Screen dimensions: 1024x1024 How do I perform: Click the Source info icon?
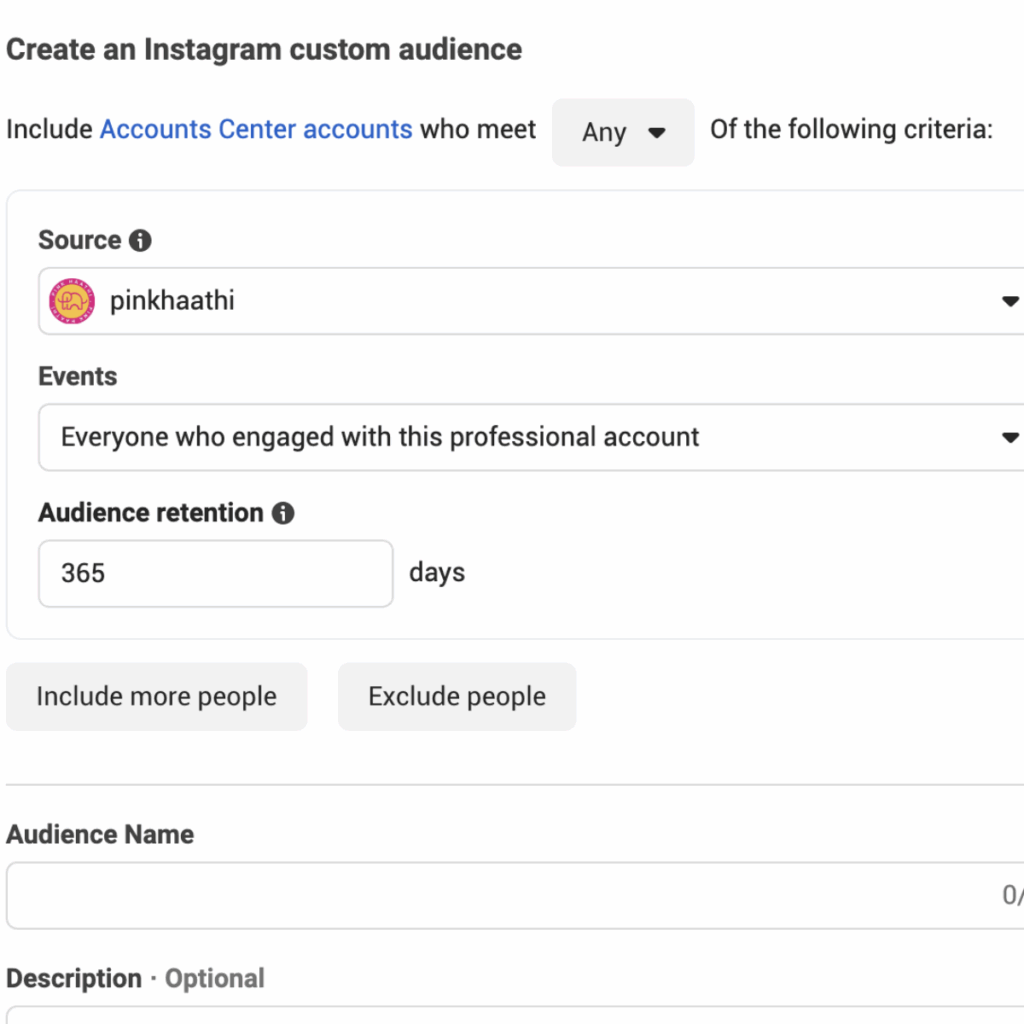click(x=140, y=240)
